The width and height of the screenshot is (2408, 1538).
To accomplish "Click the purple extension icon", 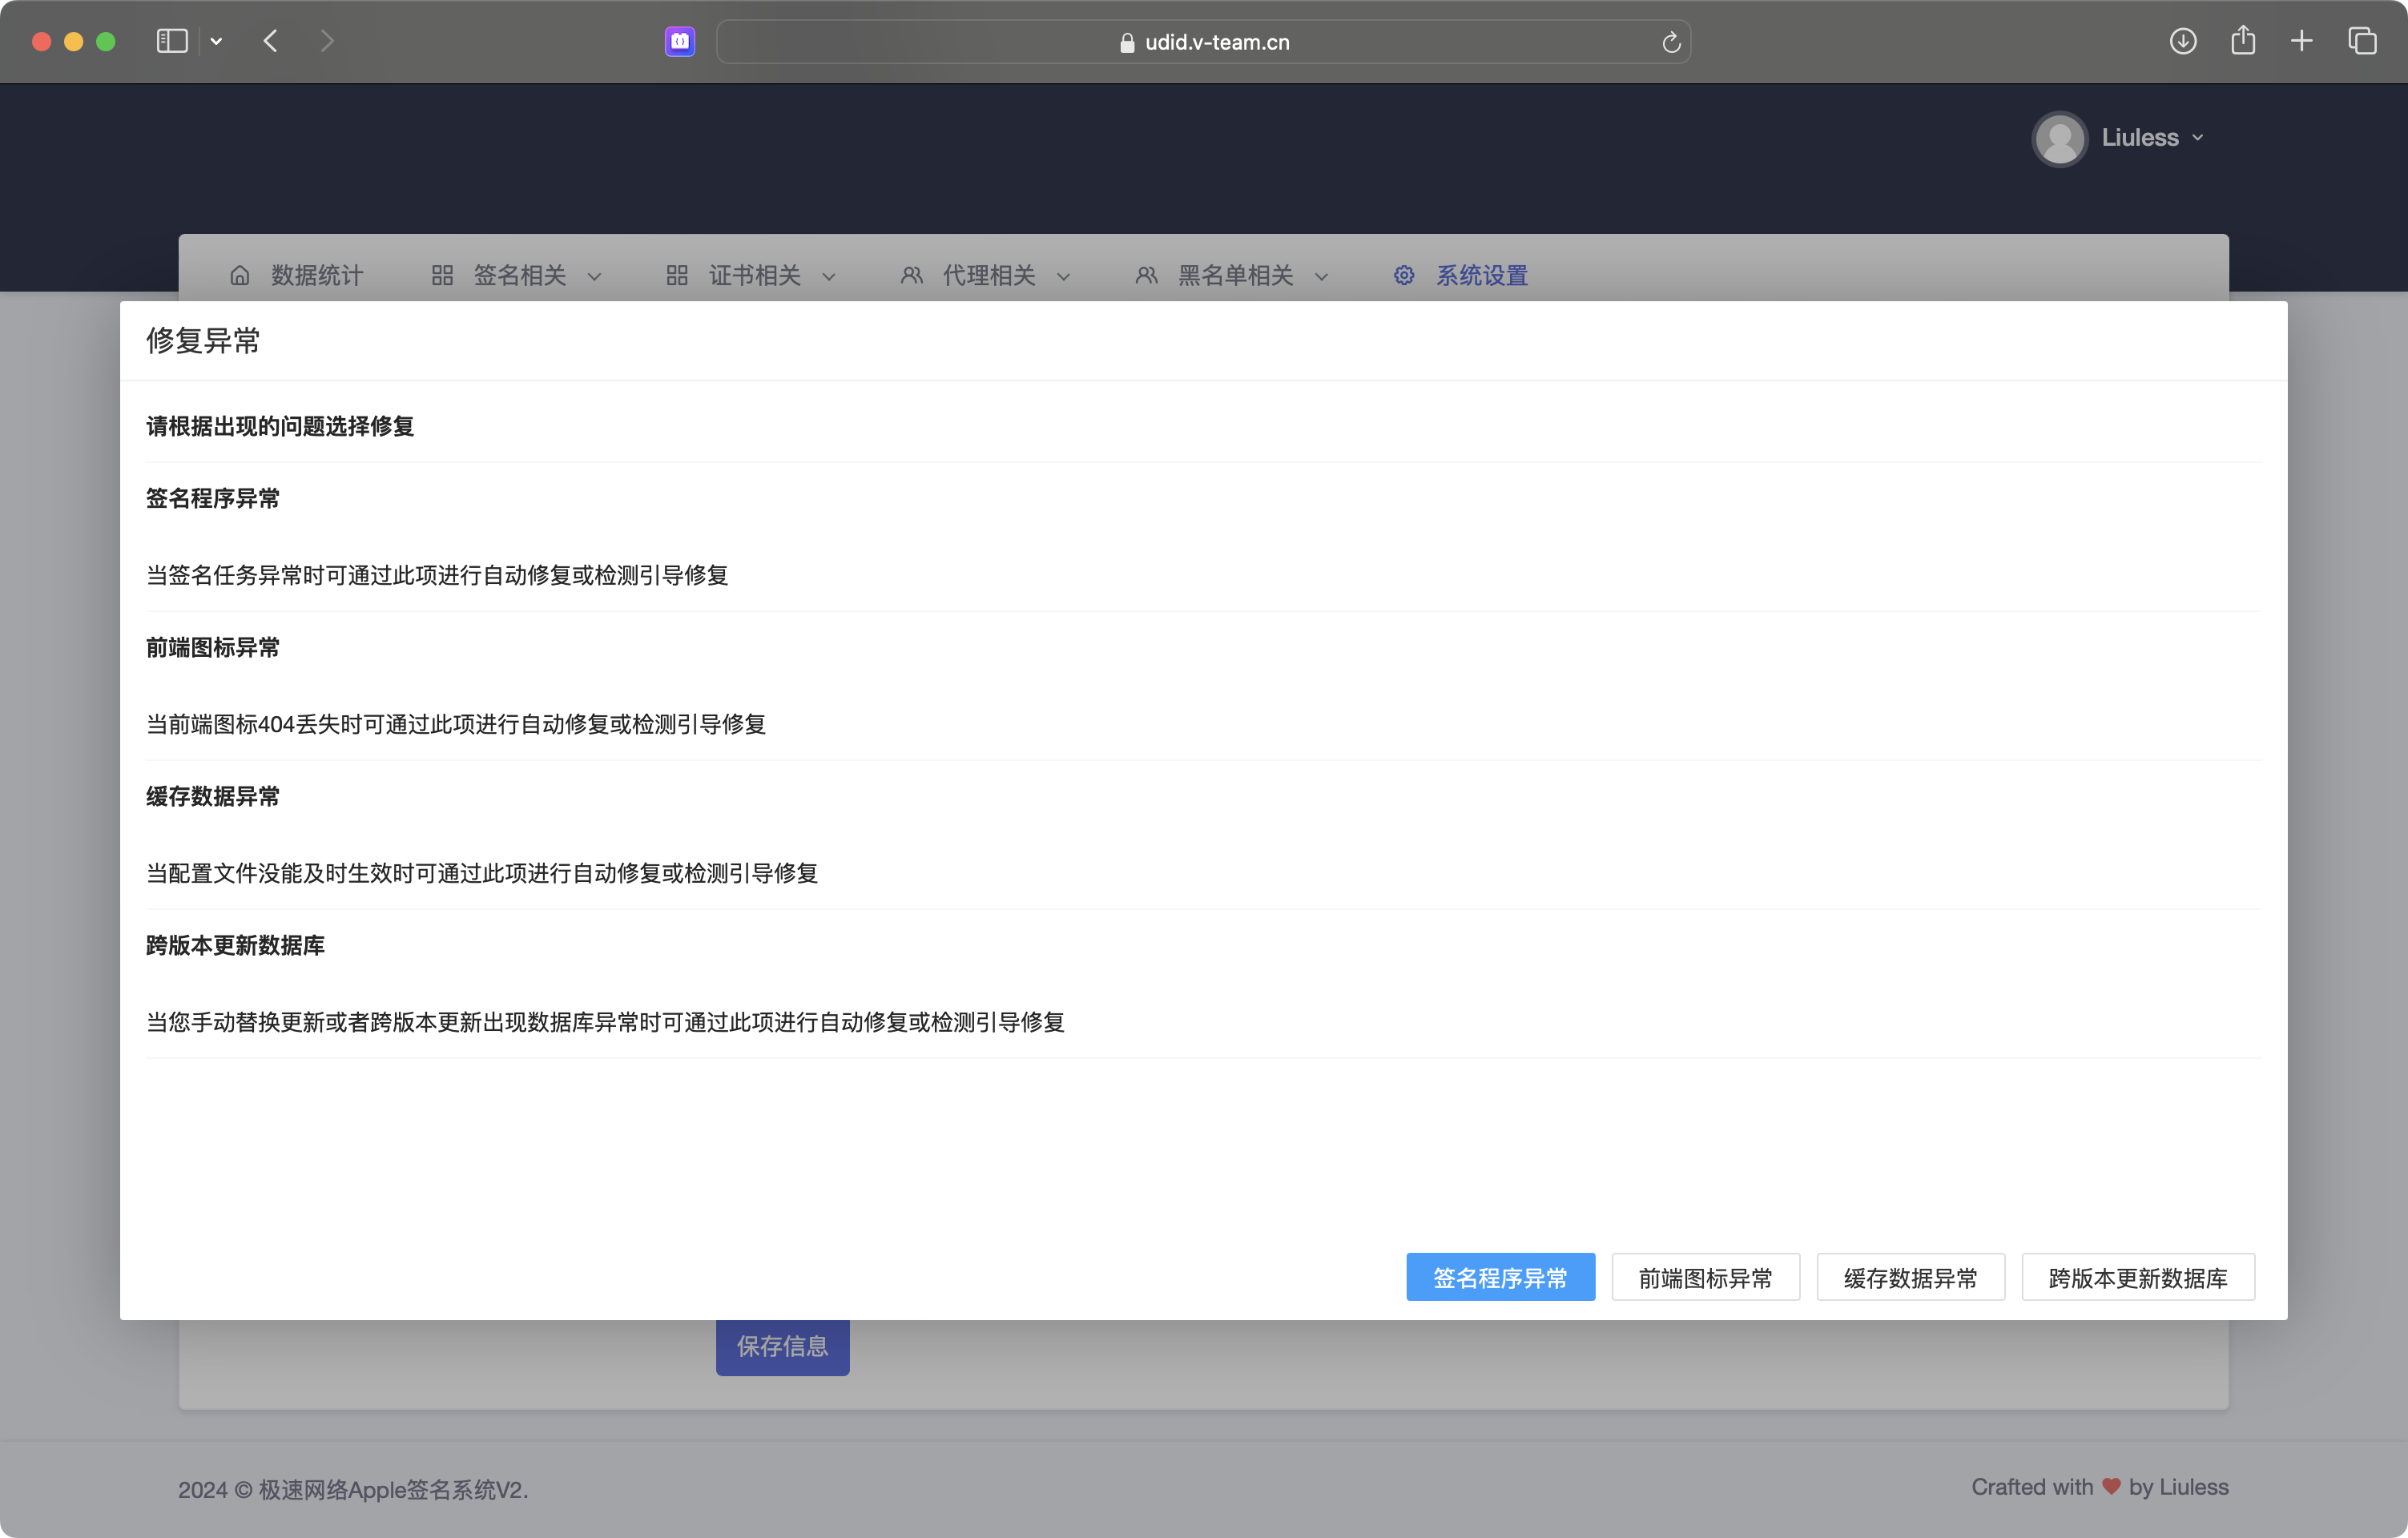I will (x=680, y=41).
